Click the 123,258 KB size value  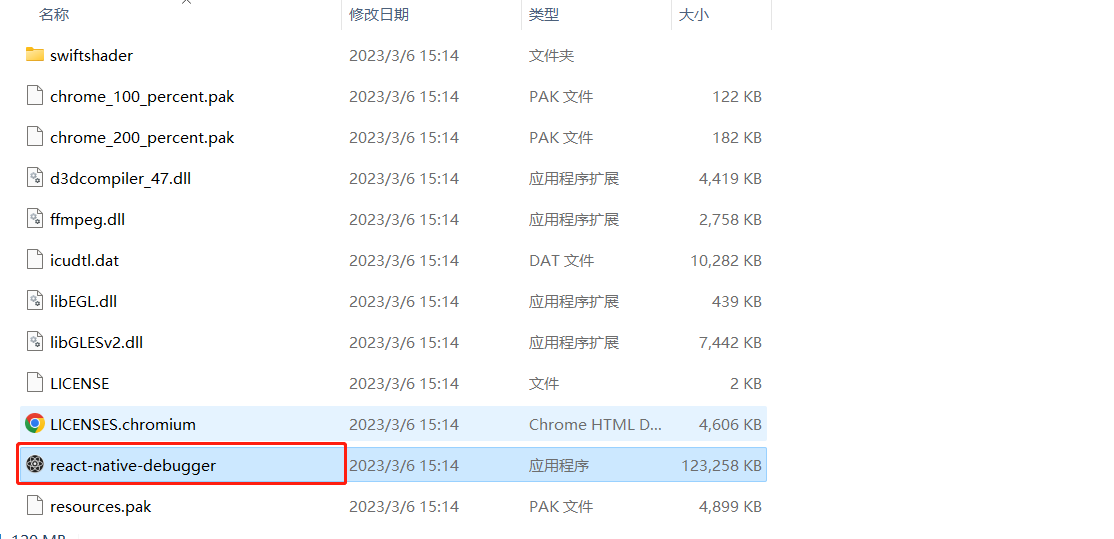coord(722,466)
